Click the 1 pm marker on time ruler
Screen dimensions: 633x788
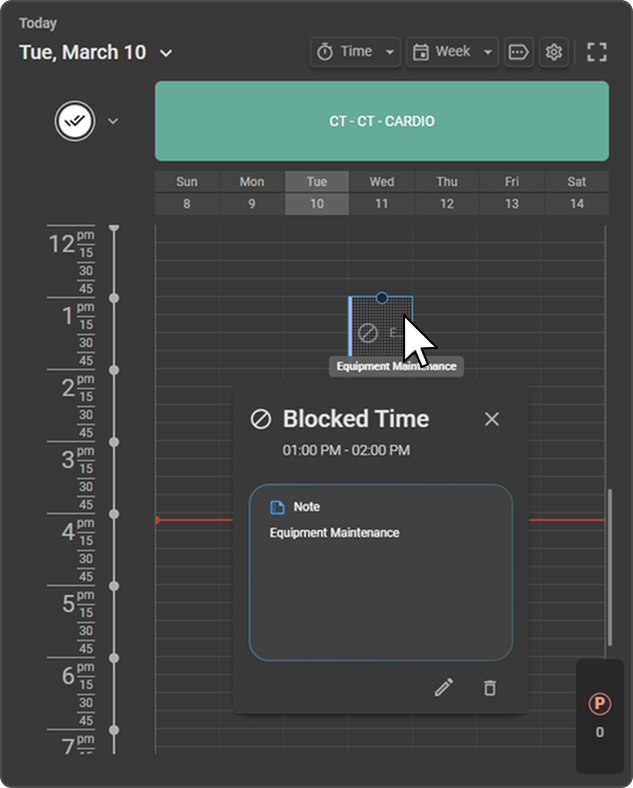click(114, 298)
